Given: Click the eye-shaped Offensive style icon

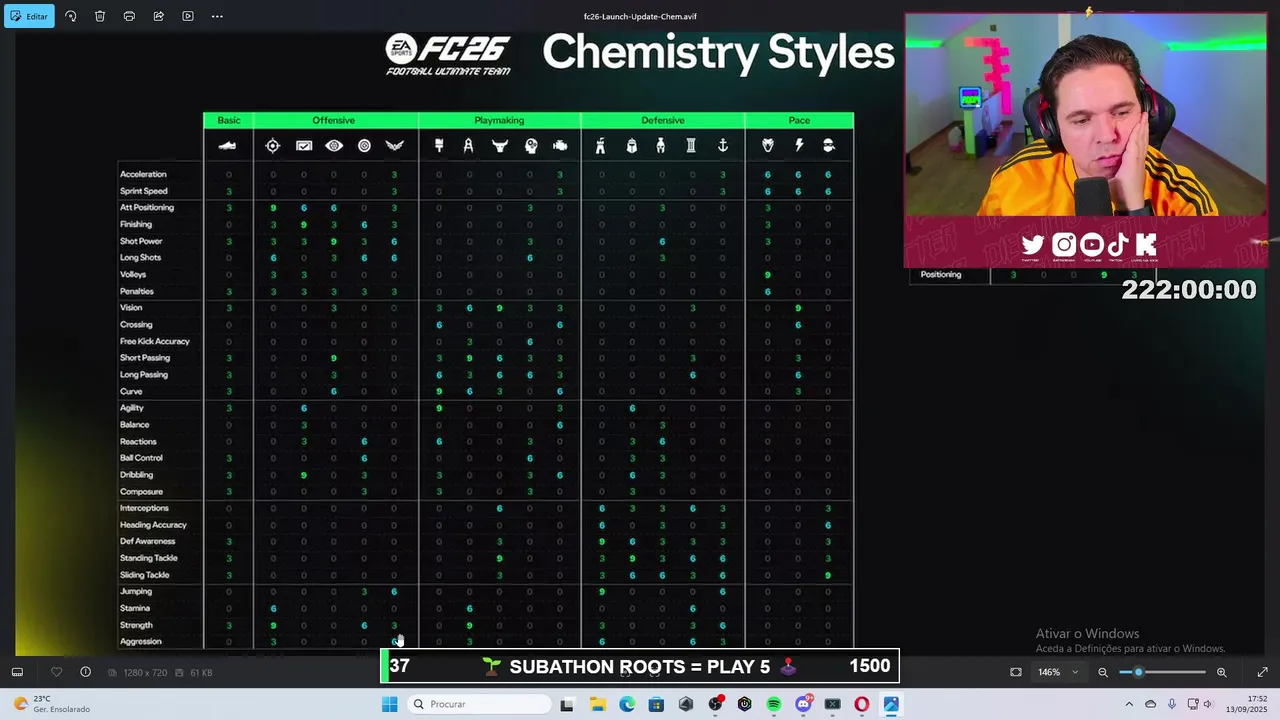Looking at the screenshot, I should point(334,146).
